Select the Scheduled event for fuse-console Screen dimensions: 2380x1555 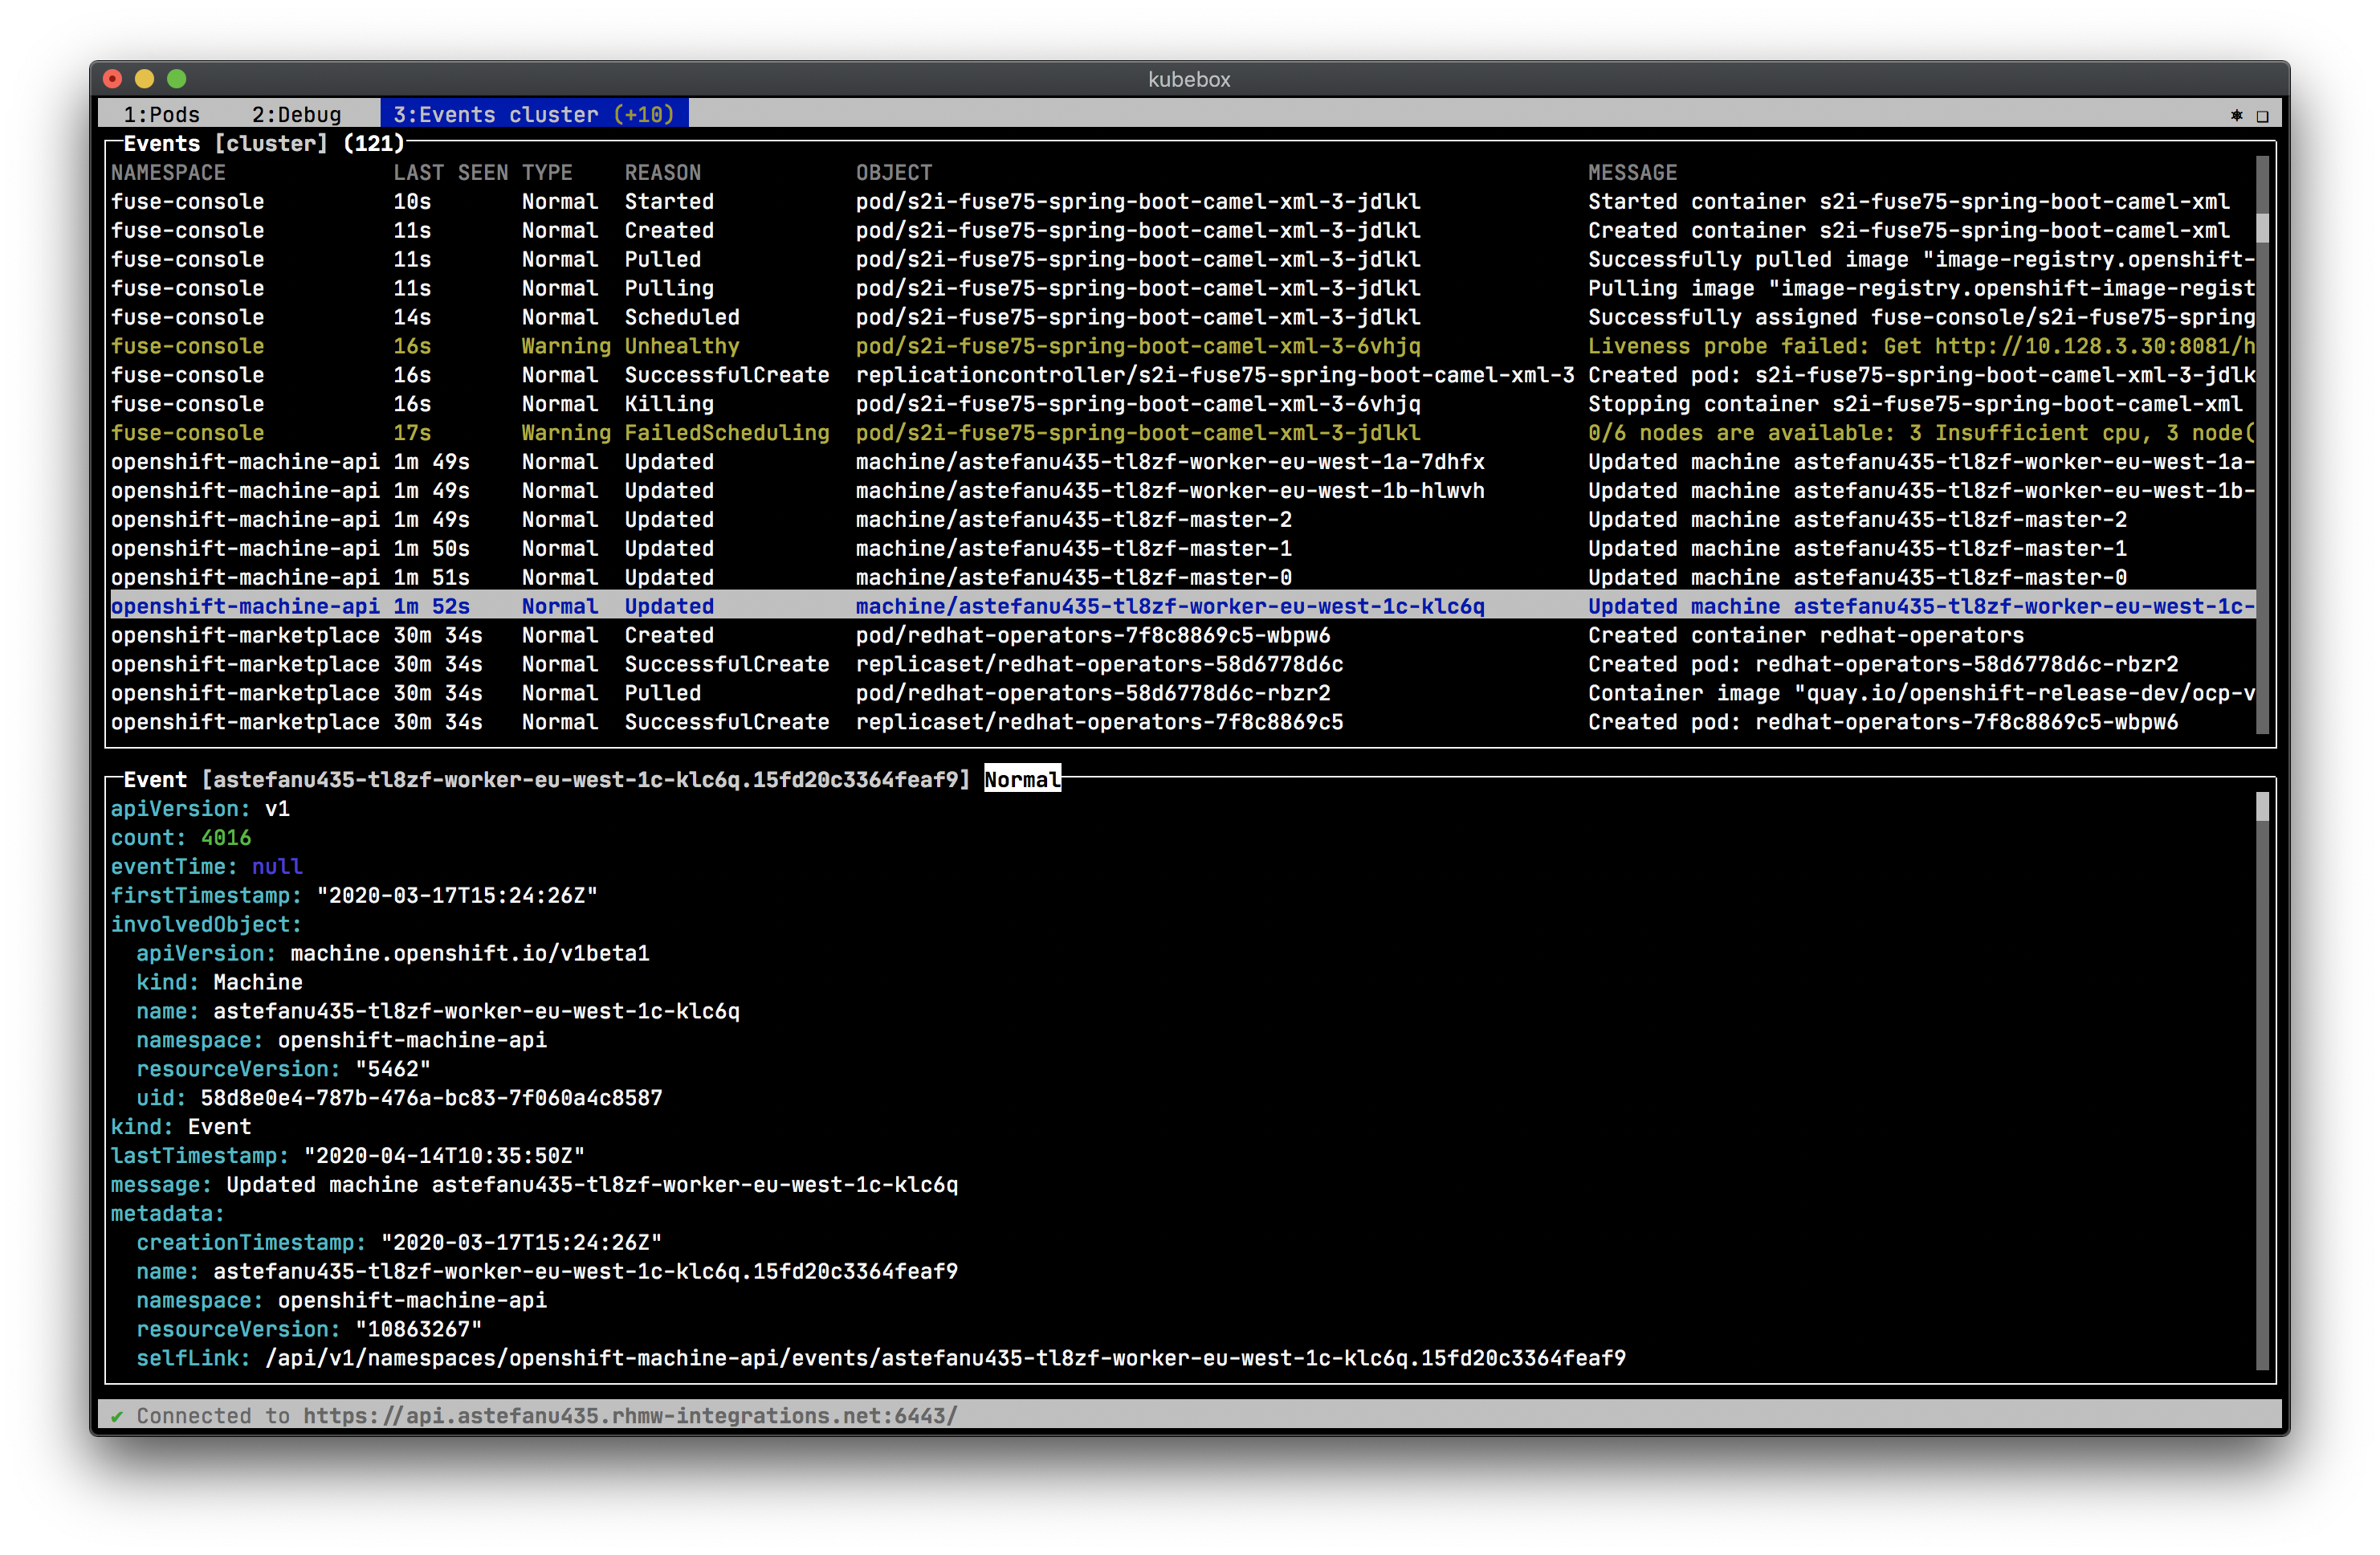click(x=681, y=317)
